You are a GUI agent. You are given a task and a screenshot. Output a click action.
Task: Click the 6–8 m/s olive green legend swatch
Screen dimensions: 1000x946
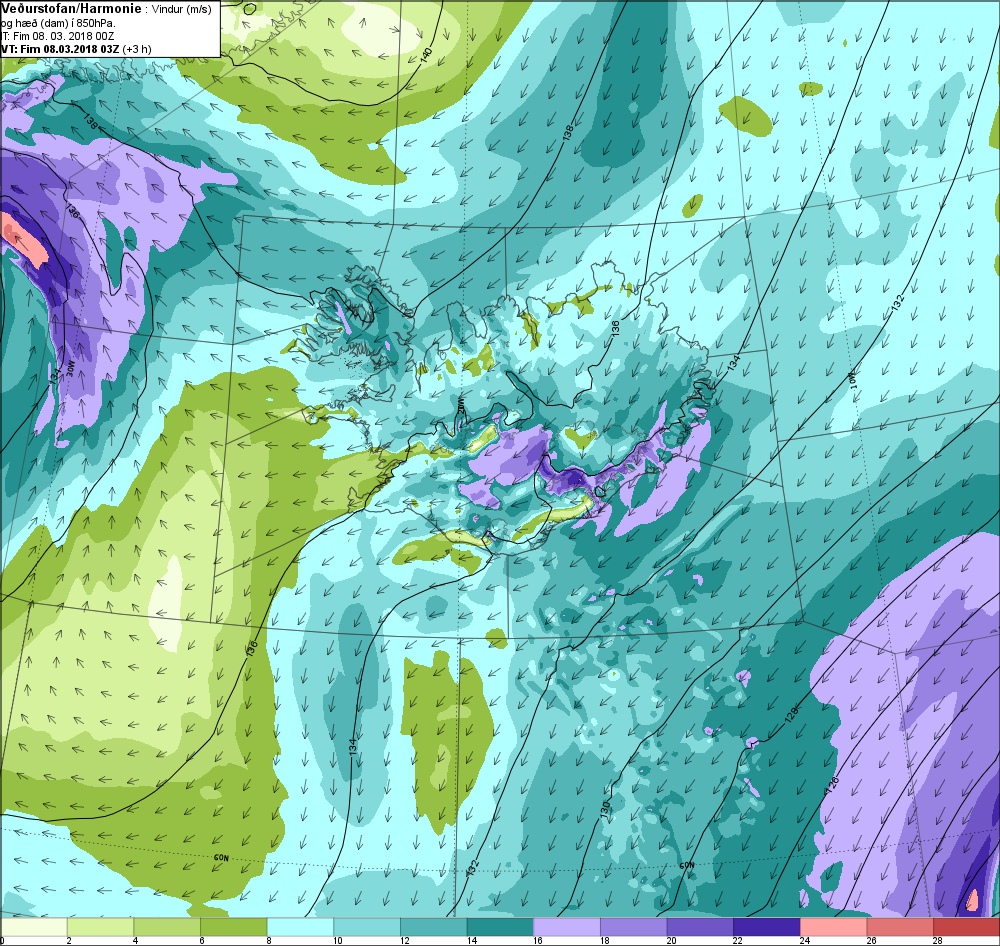tap(233, 926)
